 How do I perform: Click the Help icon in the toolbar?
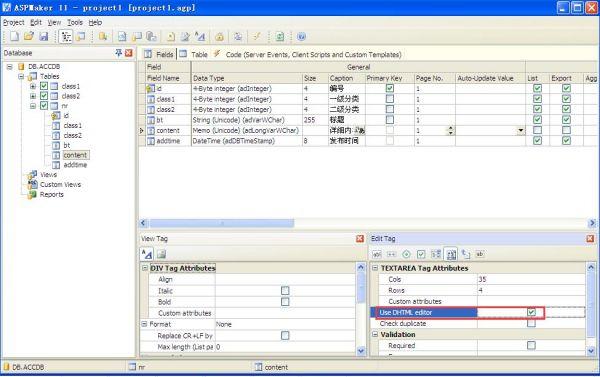301,37
